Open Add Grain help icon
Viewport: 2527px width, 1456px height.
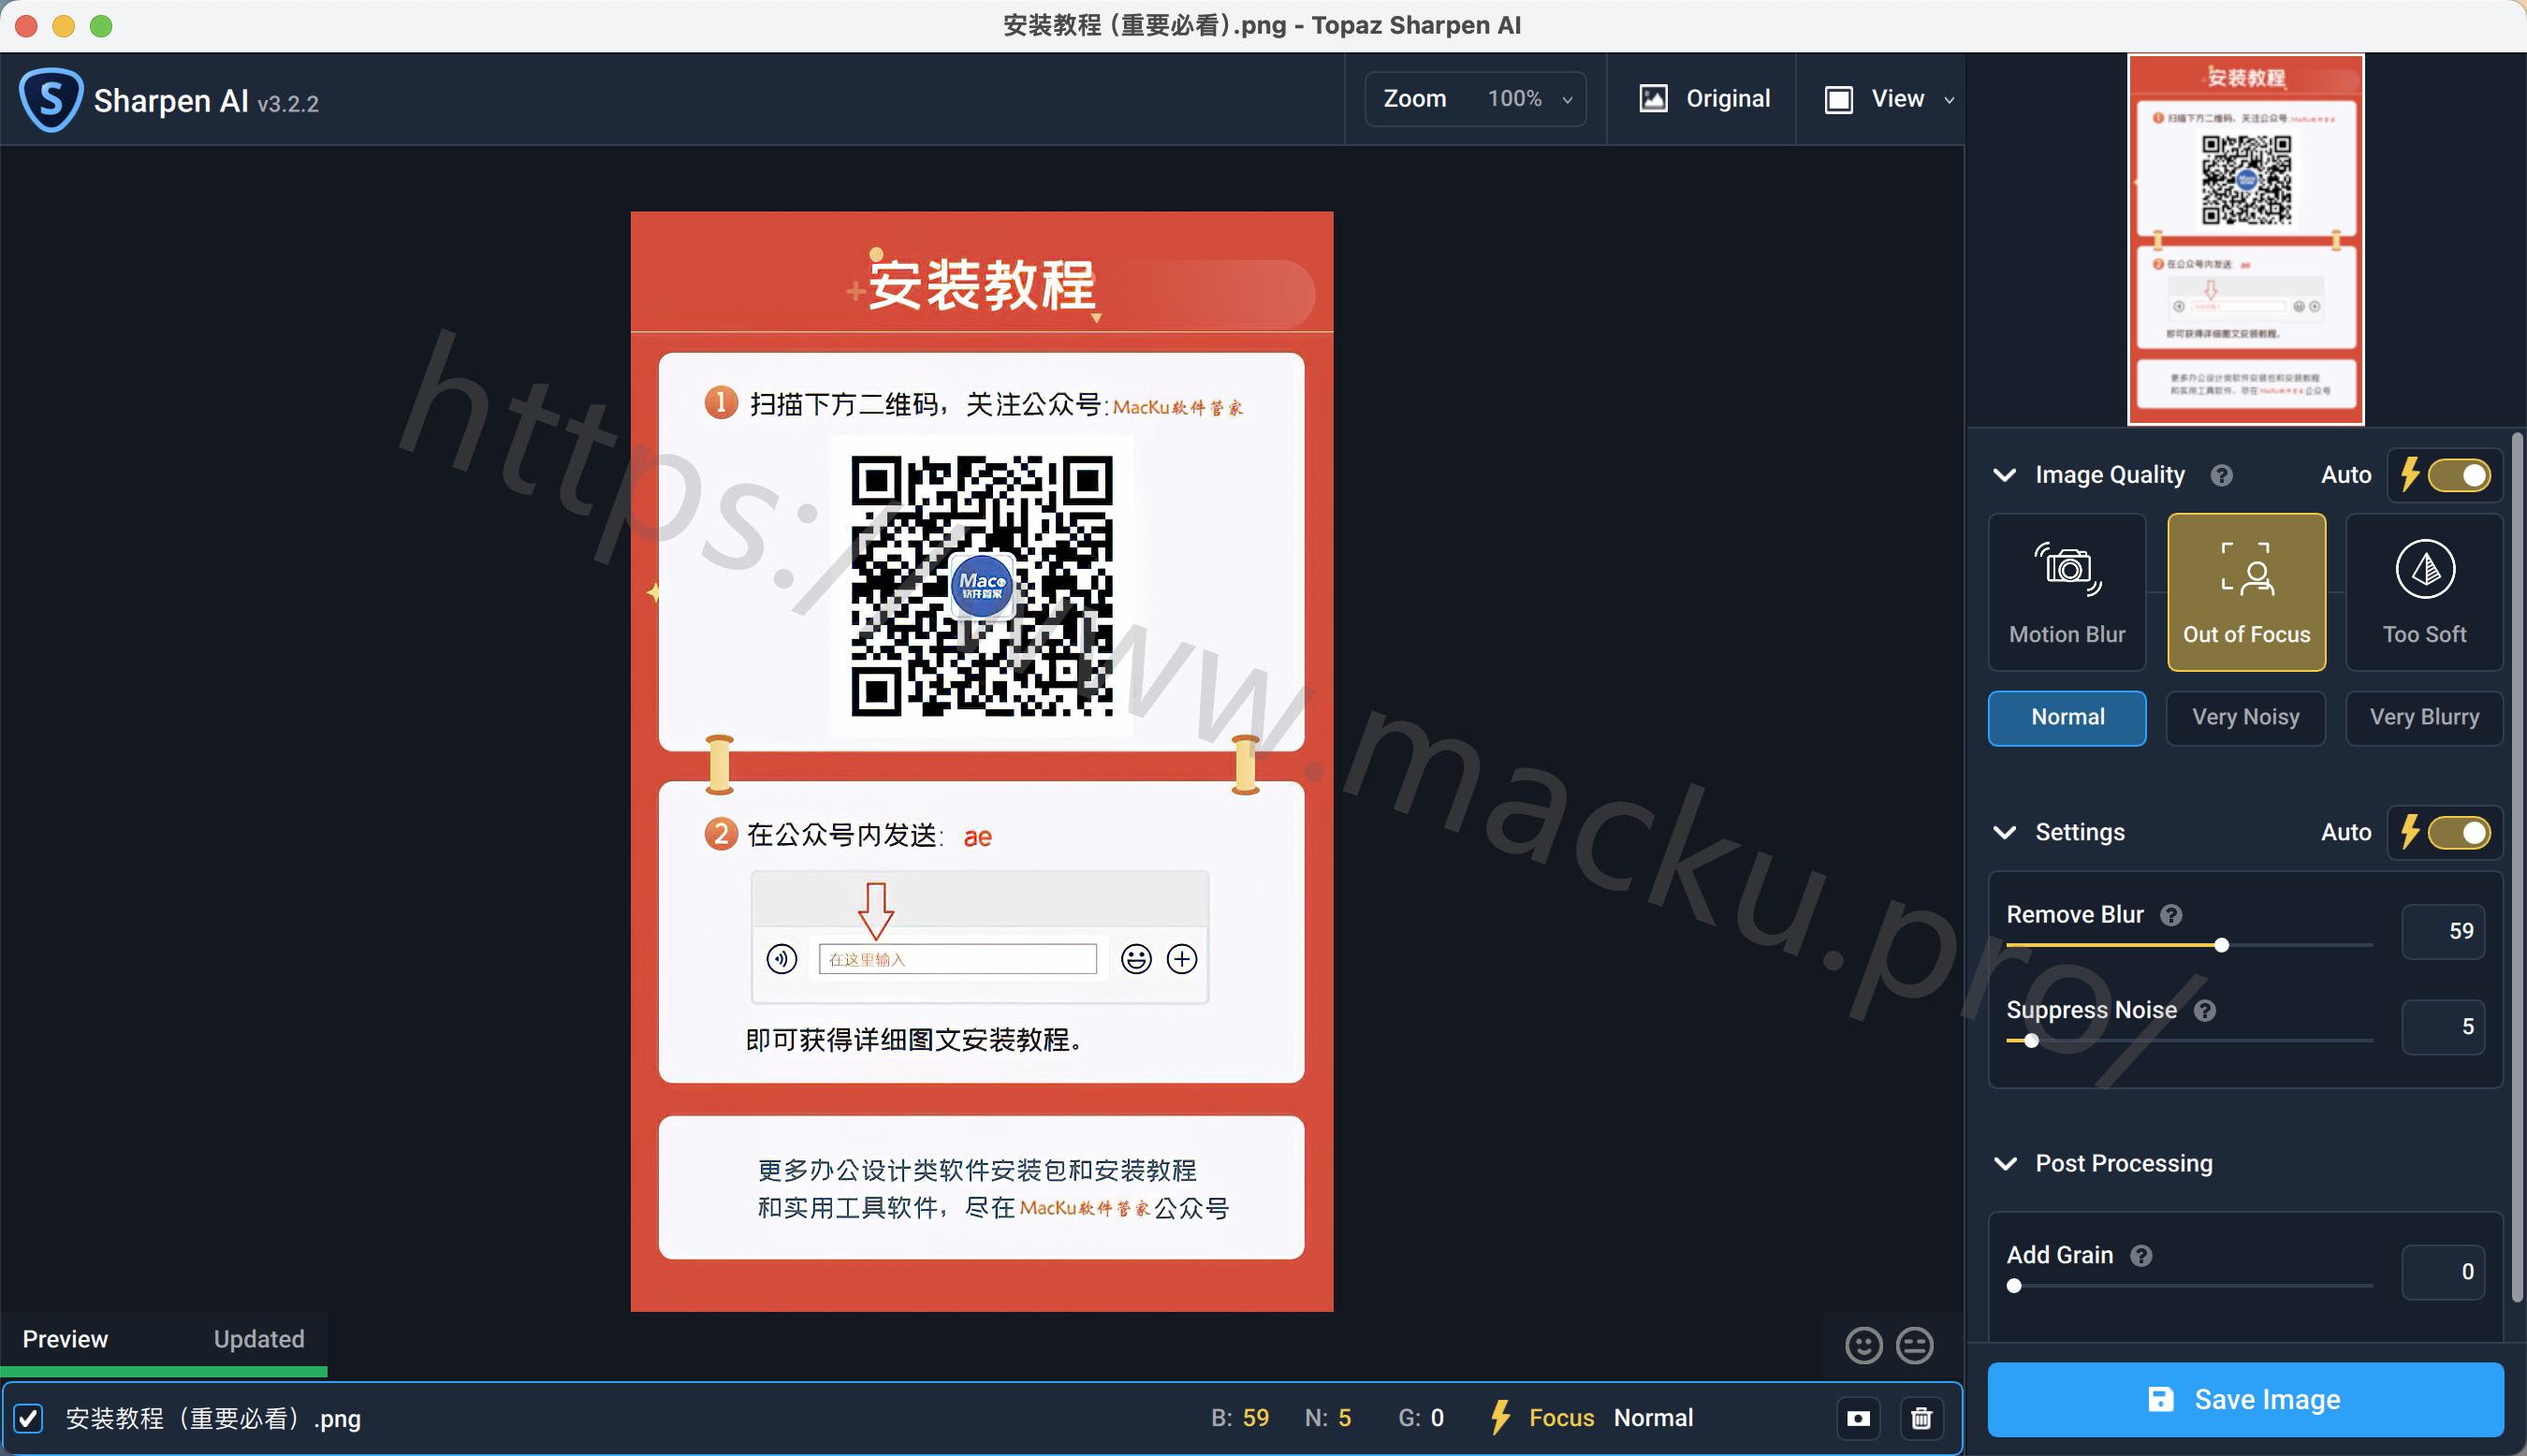(2140, 1255)
